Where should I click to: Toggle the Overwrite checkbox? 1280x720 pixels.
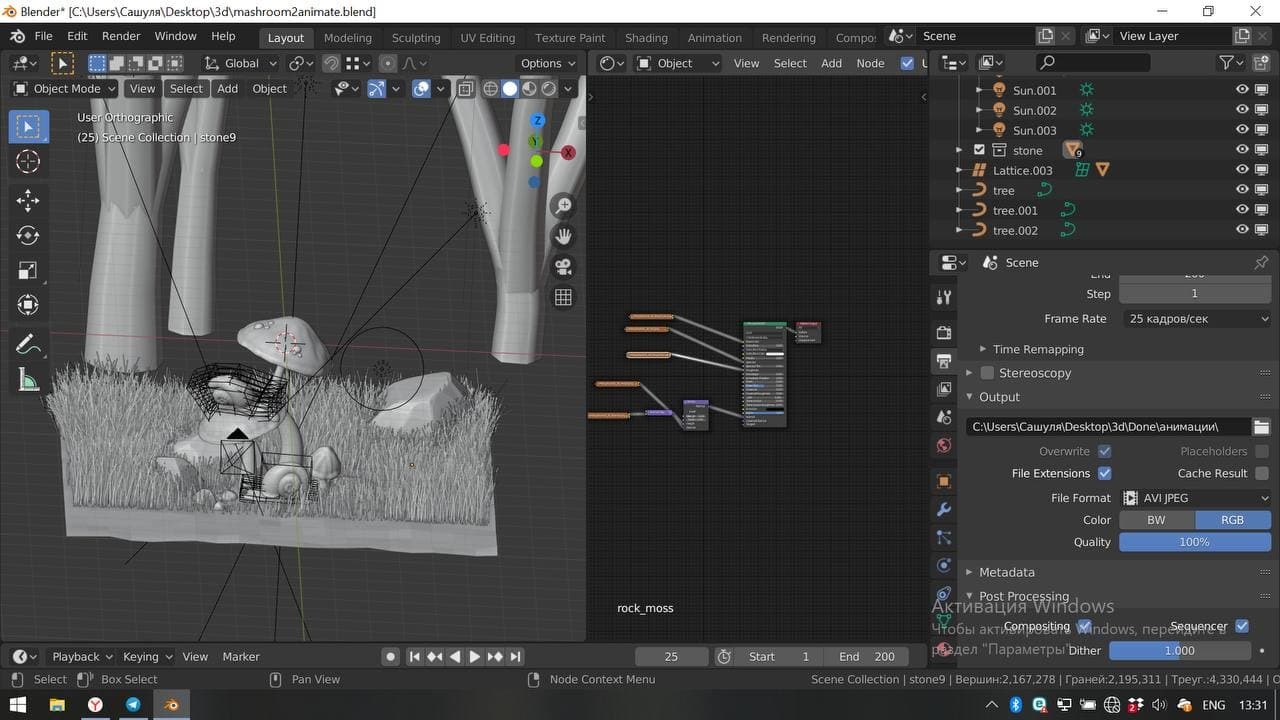1104,452
